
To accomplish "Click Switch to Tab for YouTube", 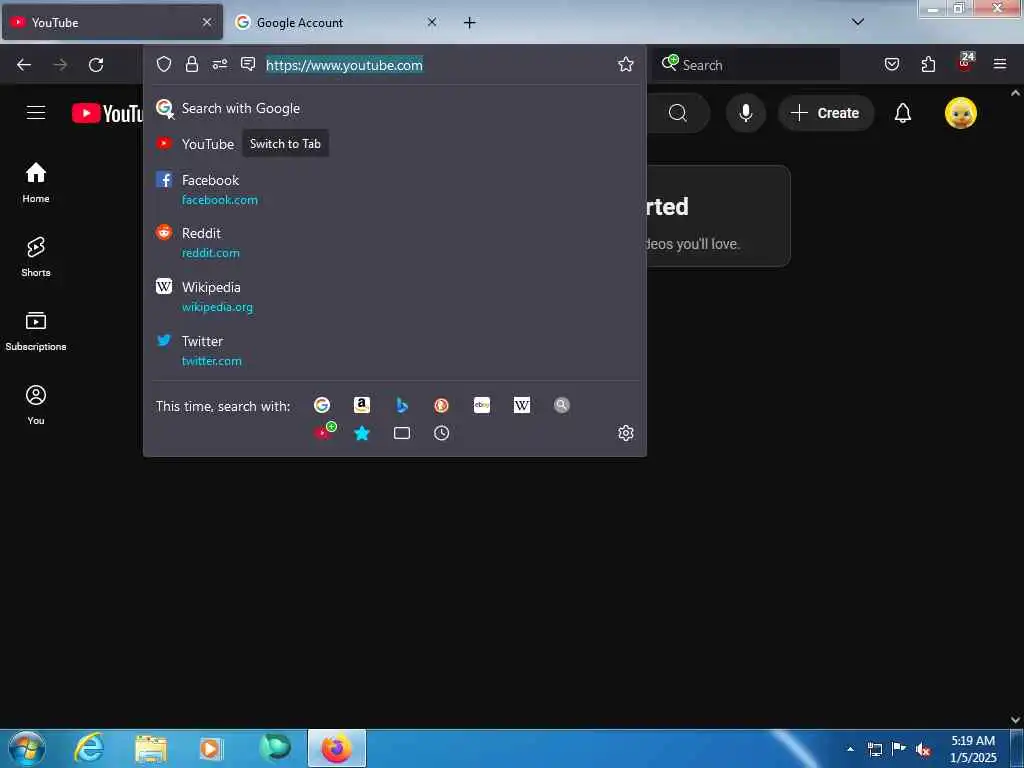I will (x=285, y=144).
